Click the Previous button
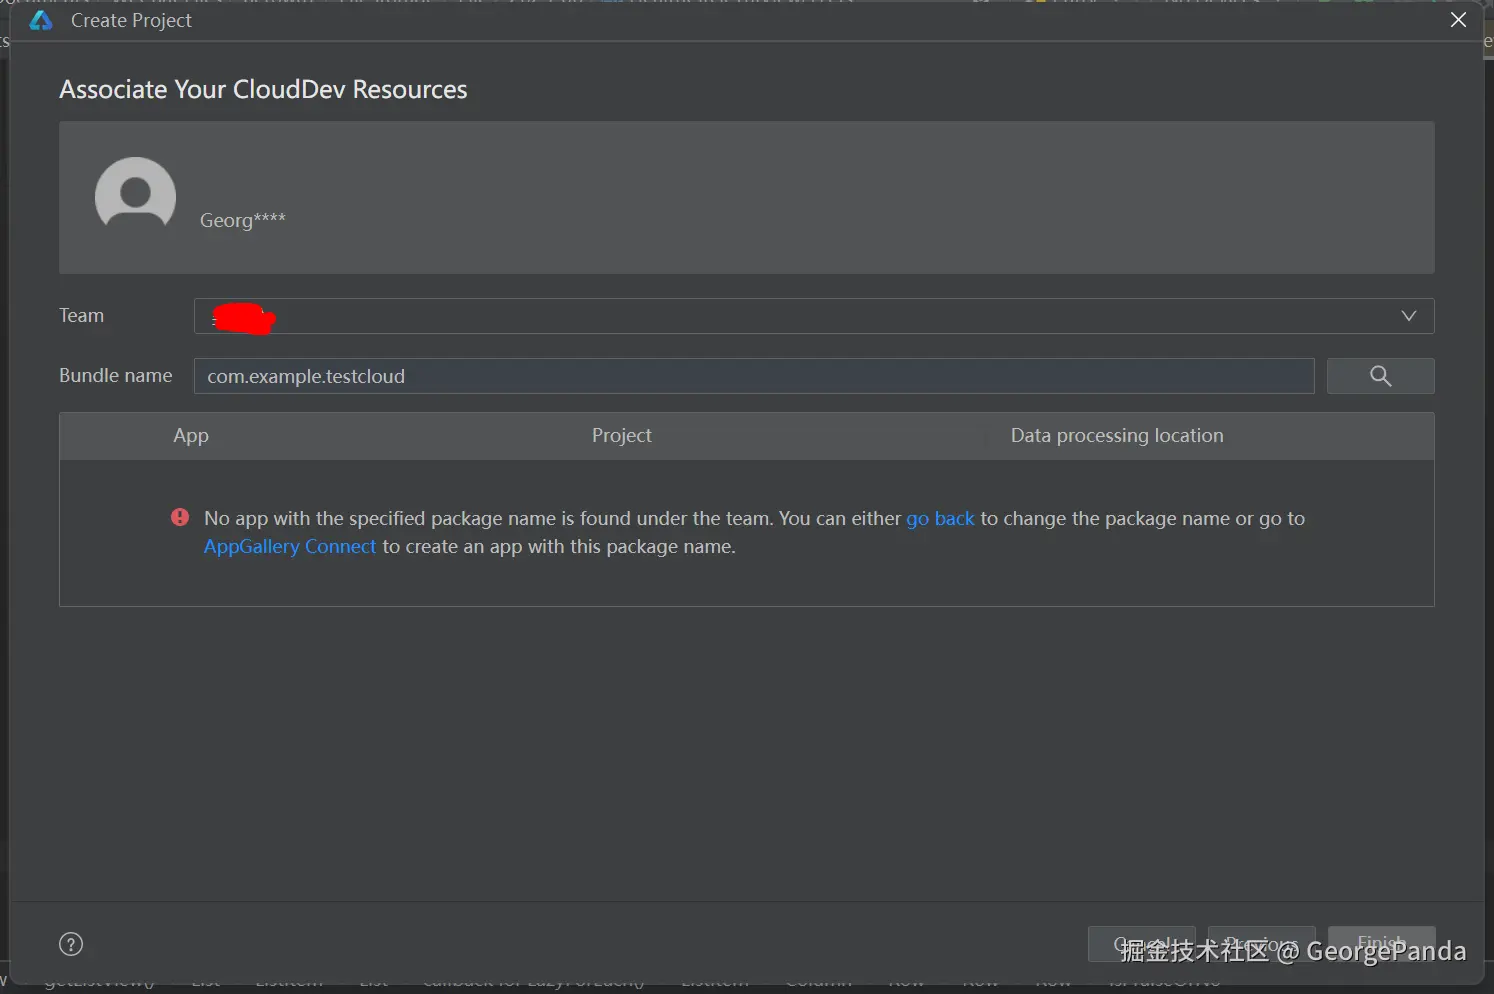 pos(1261,944)
